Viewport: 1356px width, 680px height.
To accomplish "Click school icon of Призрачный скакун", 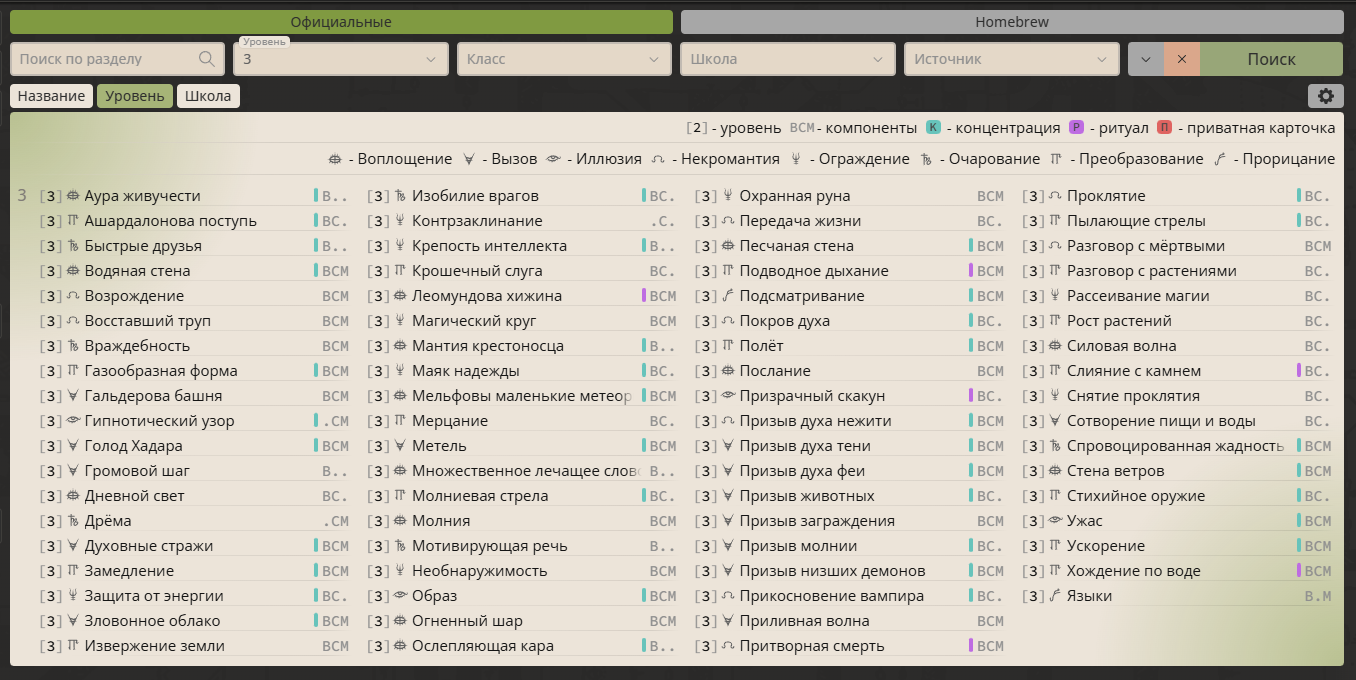I will pos(728,396).
